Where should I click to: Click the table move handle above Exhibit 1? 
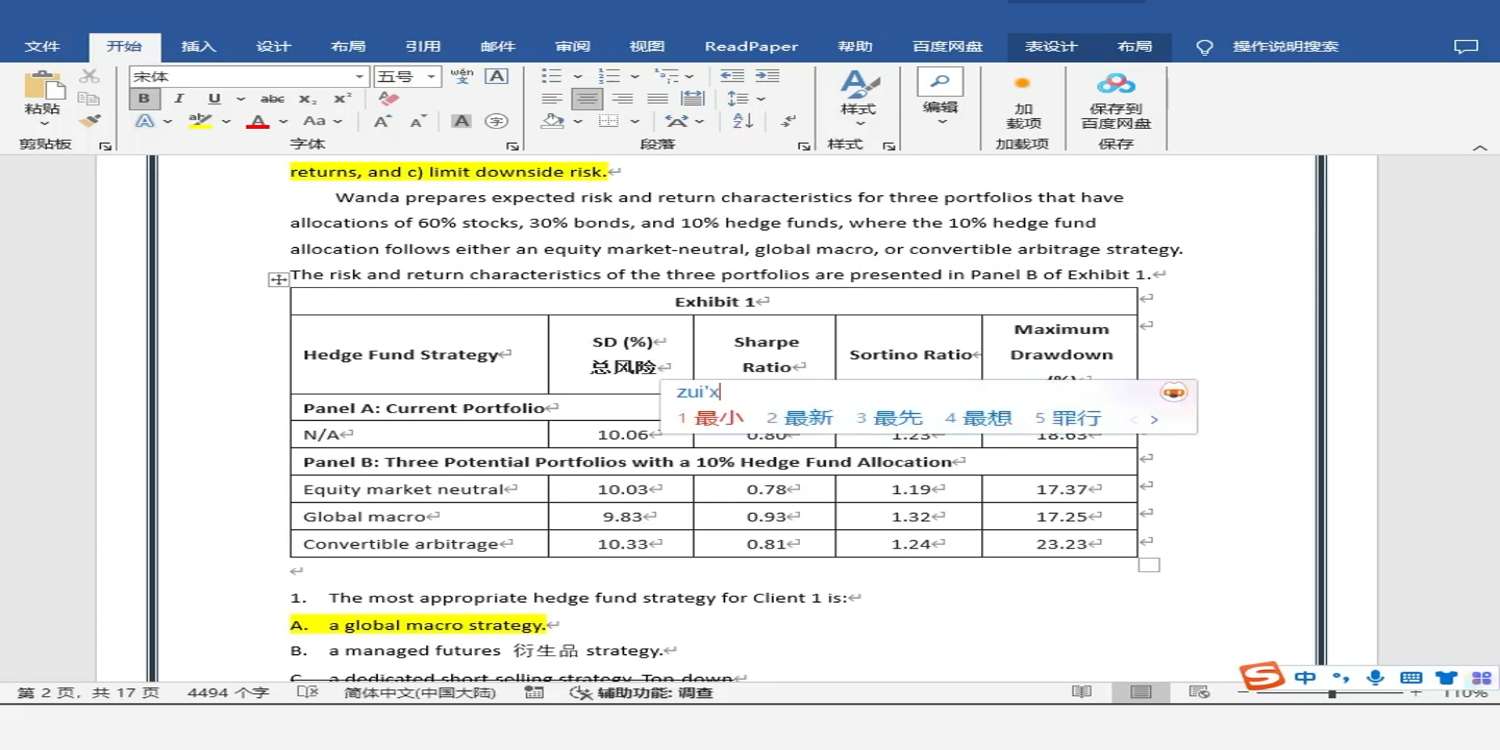pos(279,280)
